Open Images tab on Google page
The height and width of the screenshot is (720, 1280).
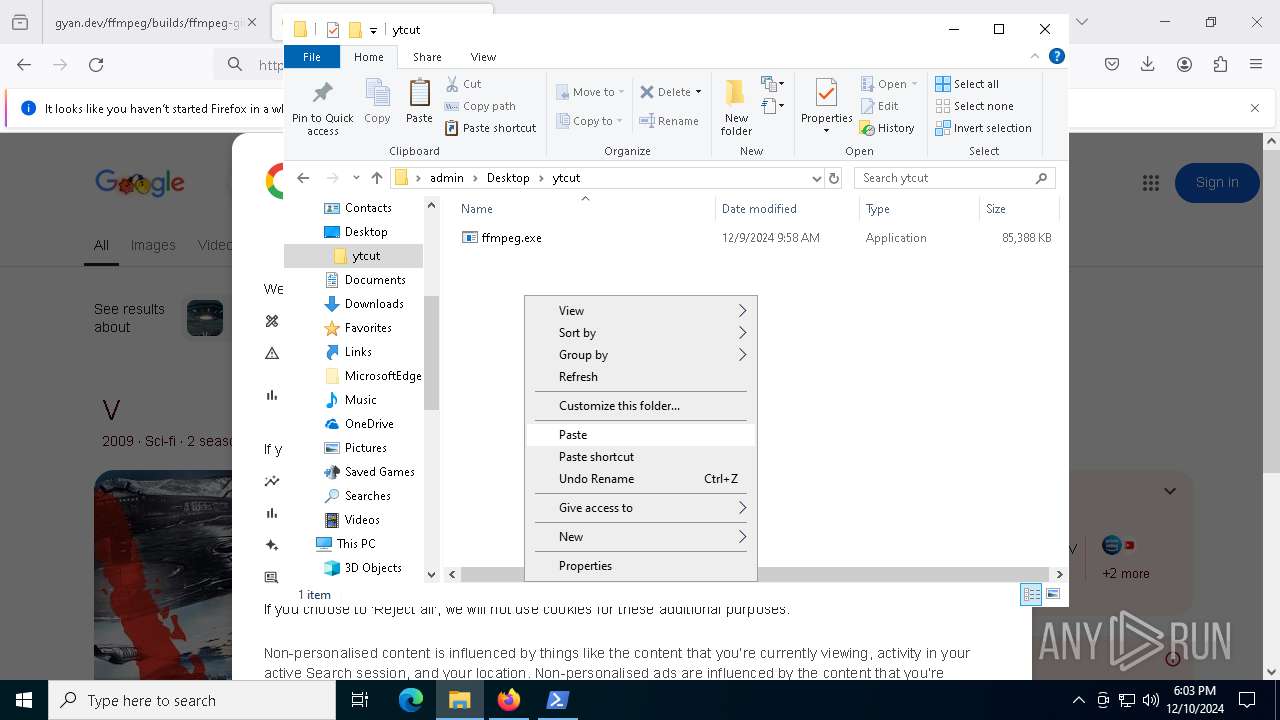click(x=153, y=245)
